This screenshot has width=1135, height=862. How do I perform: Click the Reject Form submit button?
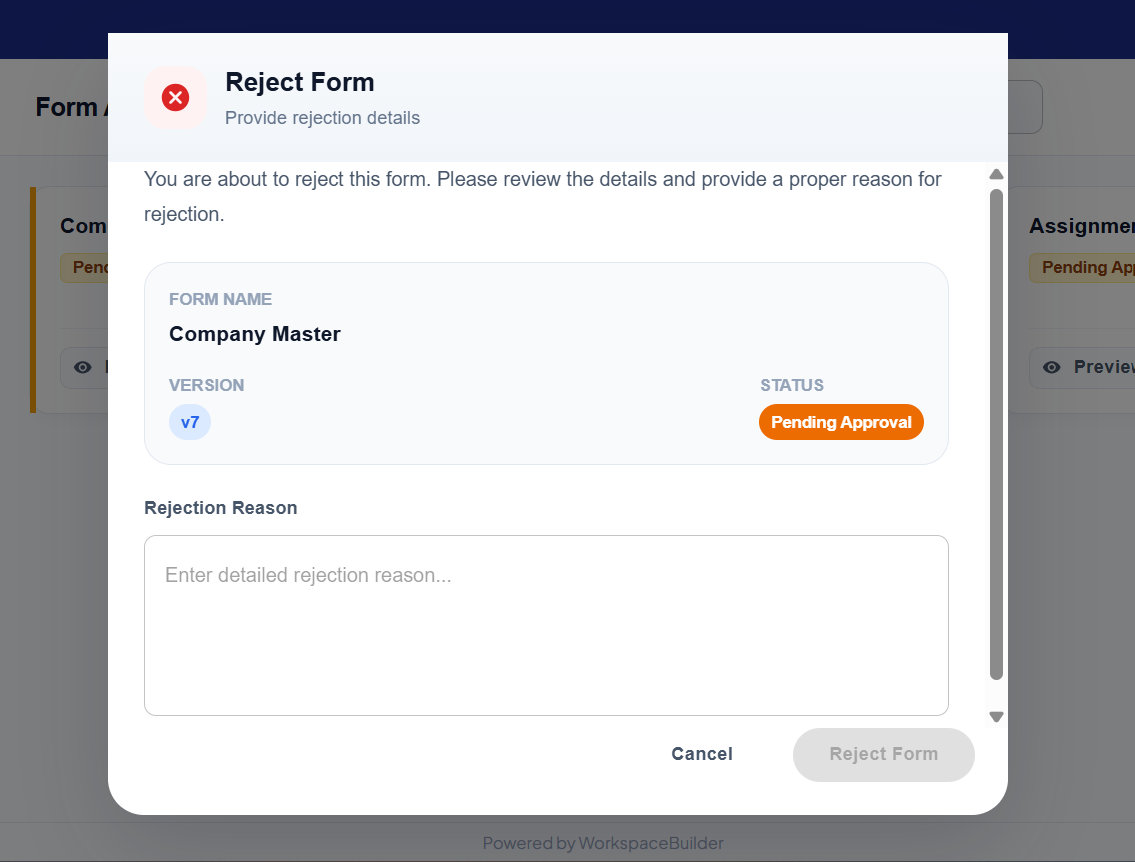click(x=883, y=754)
